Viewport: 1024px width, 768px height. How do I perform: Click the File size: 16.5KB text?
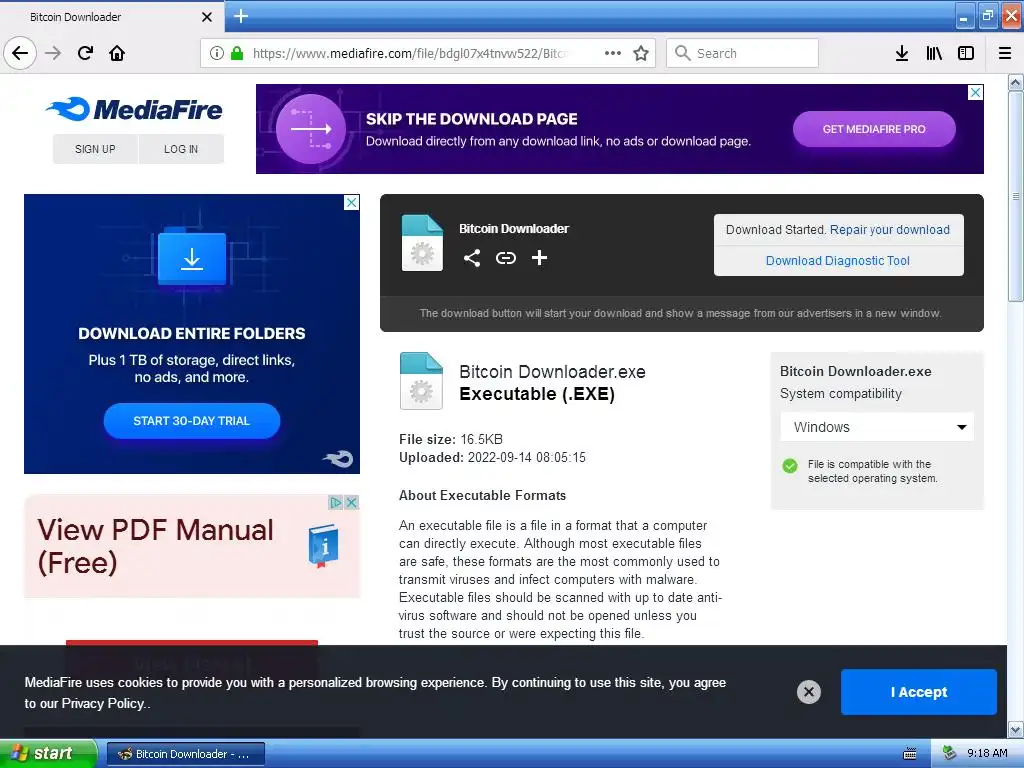[x=451, y=440]
